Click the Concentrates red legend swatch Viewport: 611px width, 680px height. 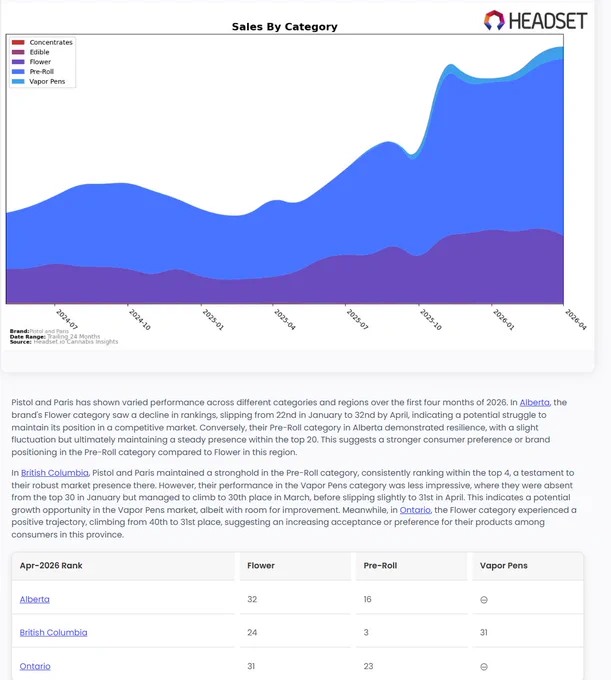click(18, 42)
